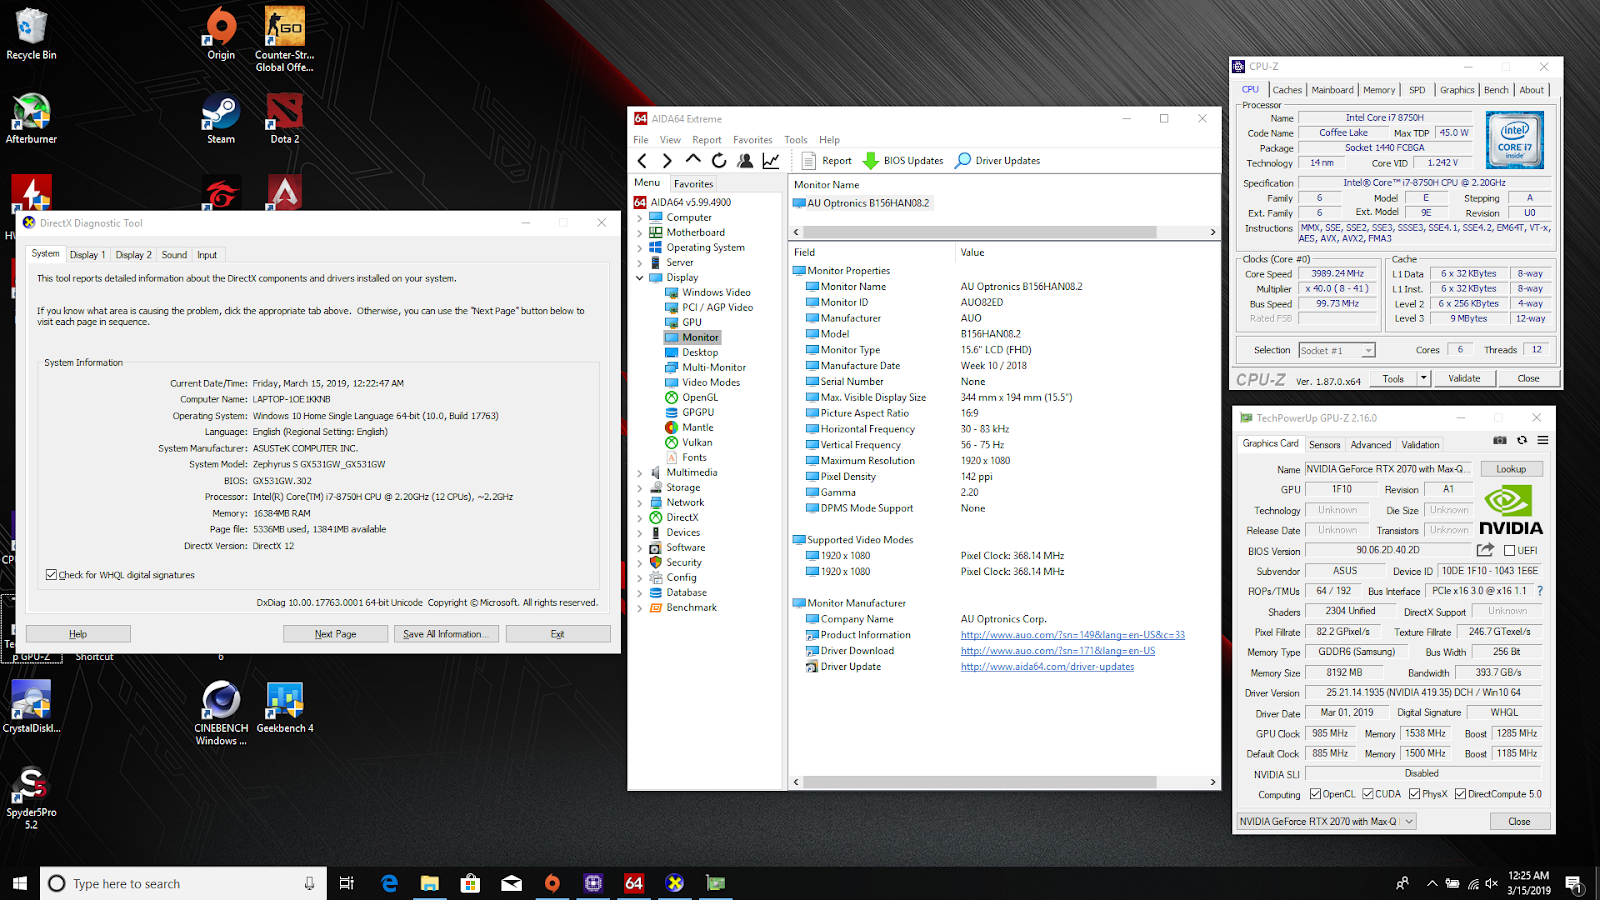1600x900 pixels.
Task: Toggle the PhysX checkbox in GPU-Z
Action: coord(1414,794)
